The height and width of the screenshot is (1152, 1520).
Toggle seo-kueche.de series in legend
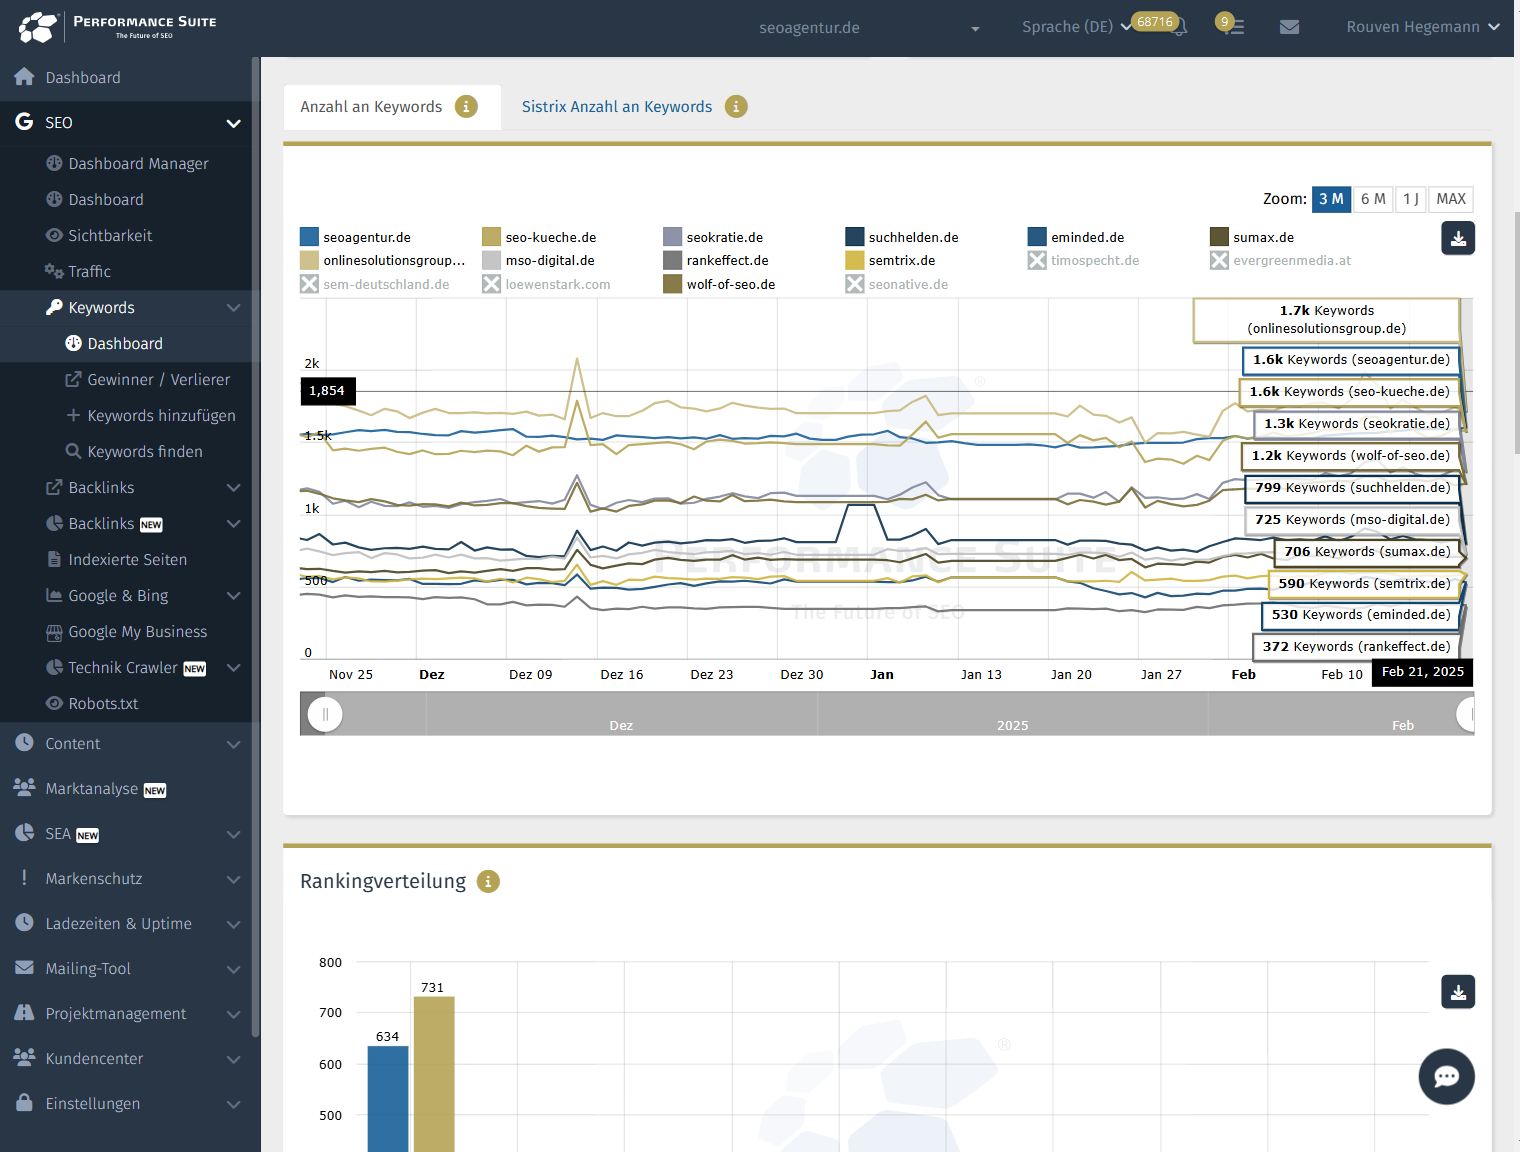click(x=539, y=237)
